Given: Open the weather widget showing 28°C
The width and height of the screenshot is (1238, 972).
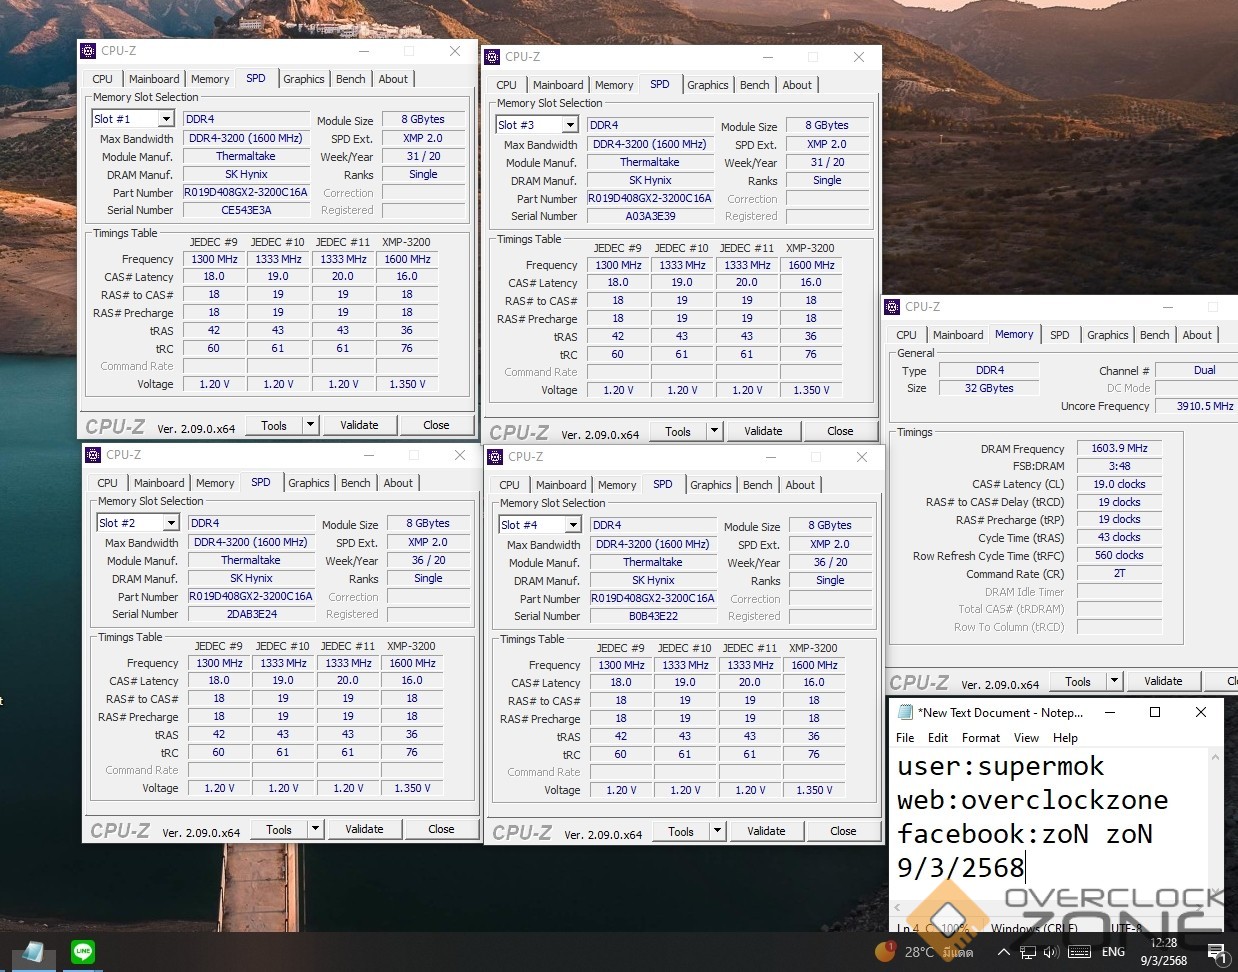Looking at the screenshot, I should (925, 952).
